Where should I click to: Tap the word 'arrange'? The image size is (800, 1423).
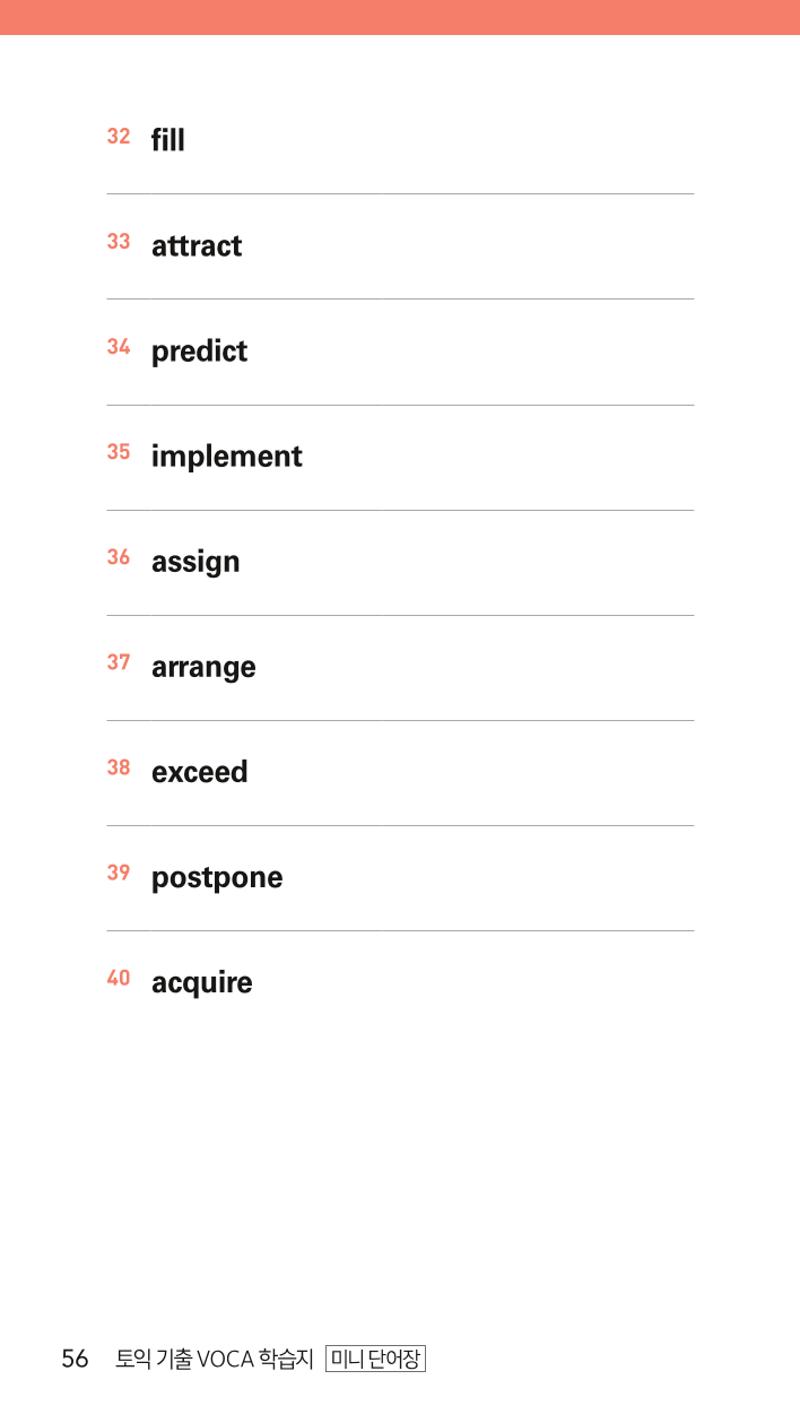(203, 668)
